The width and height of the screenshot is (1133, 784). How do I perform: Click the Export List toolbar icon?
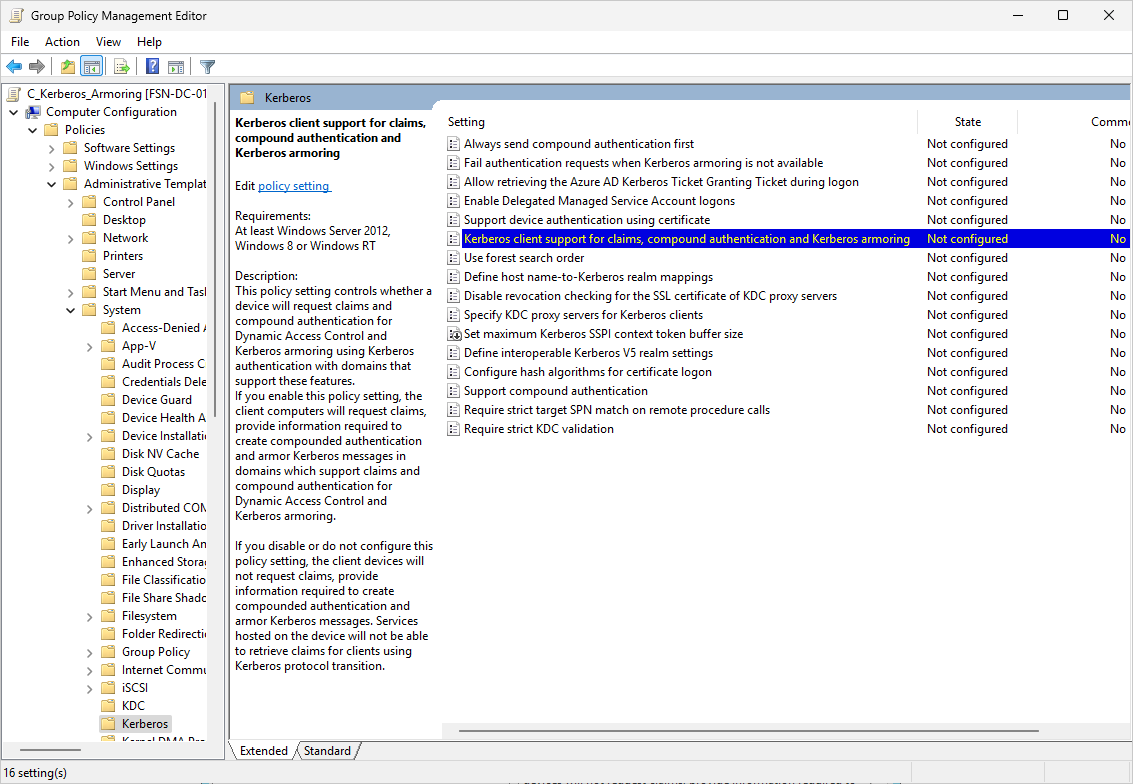122,67
